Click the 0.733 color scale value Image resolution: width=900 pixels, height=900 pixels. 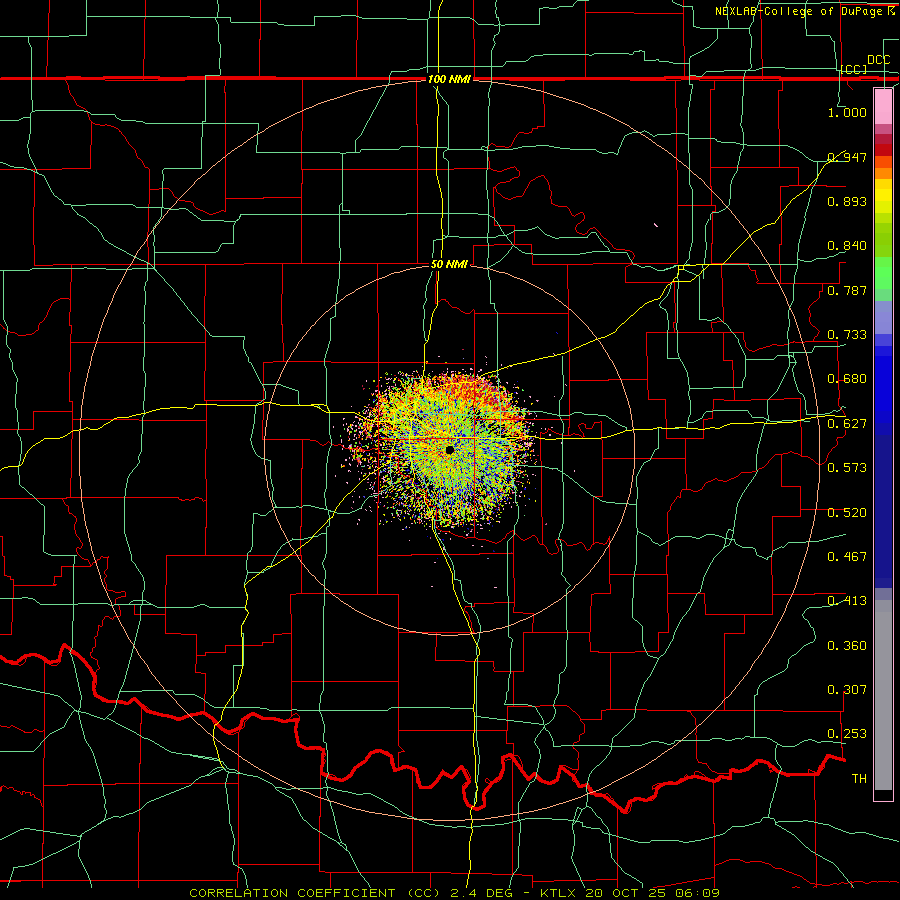[x=847, y=335]
